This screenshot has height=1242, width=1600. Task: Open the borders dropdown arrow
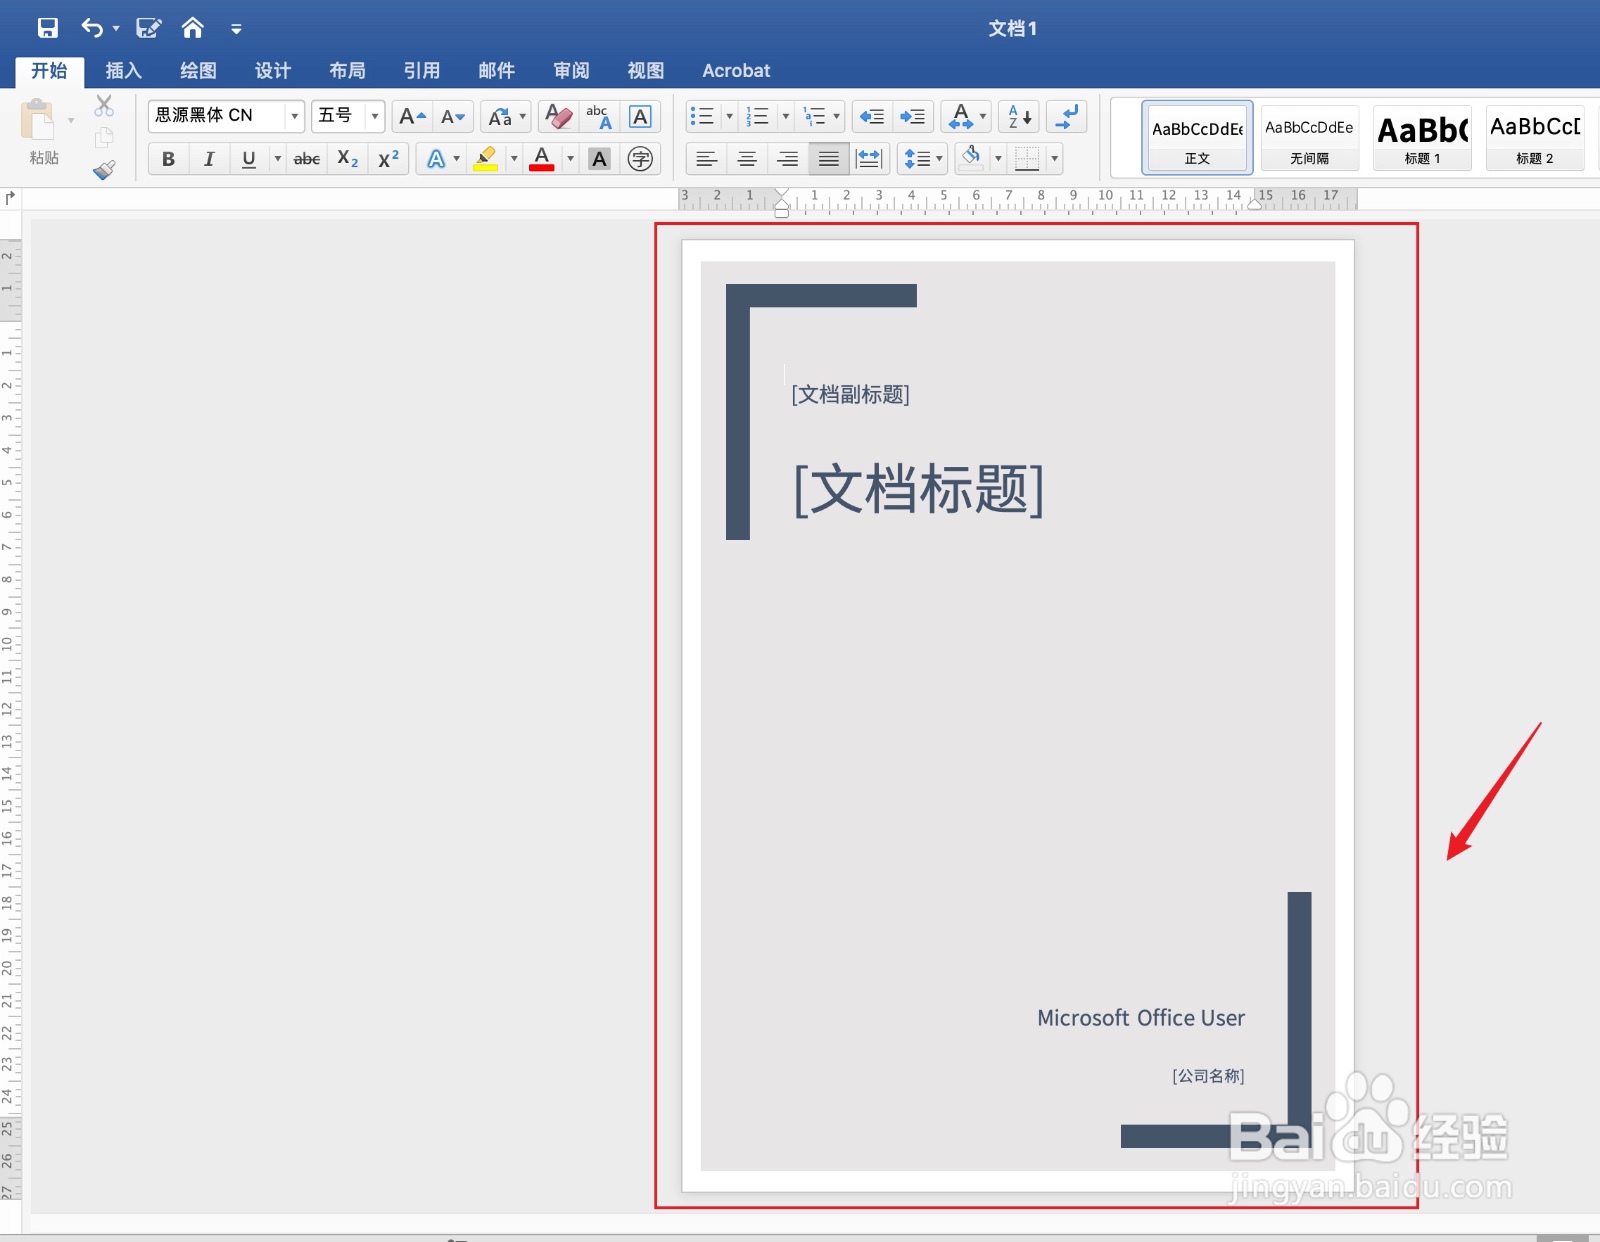[1054, 158]
